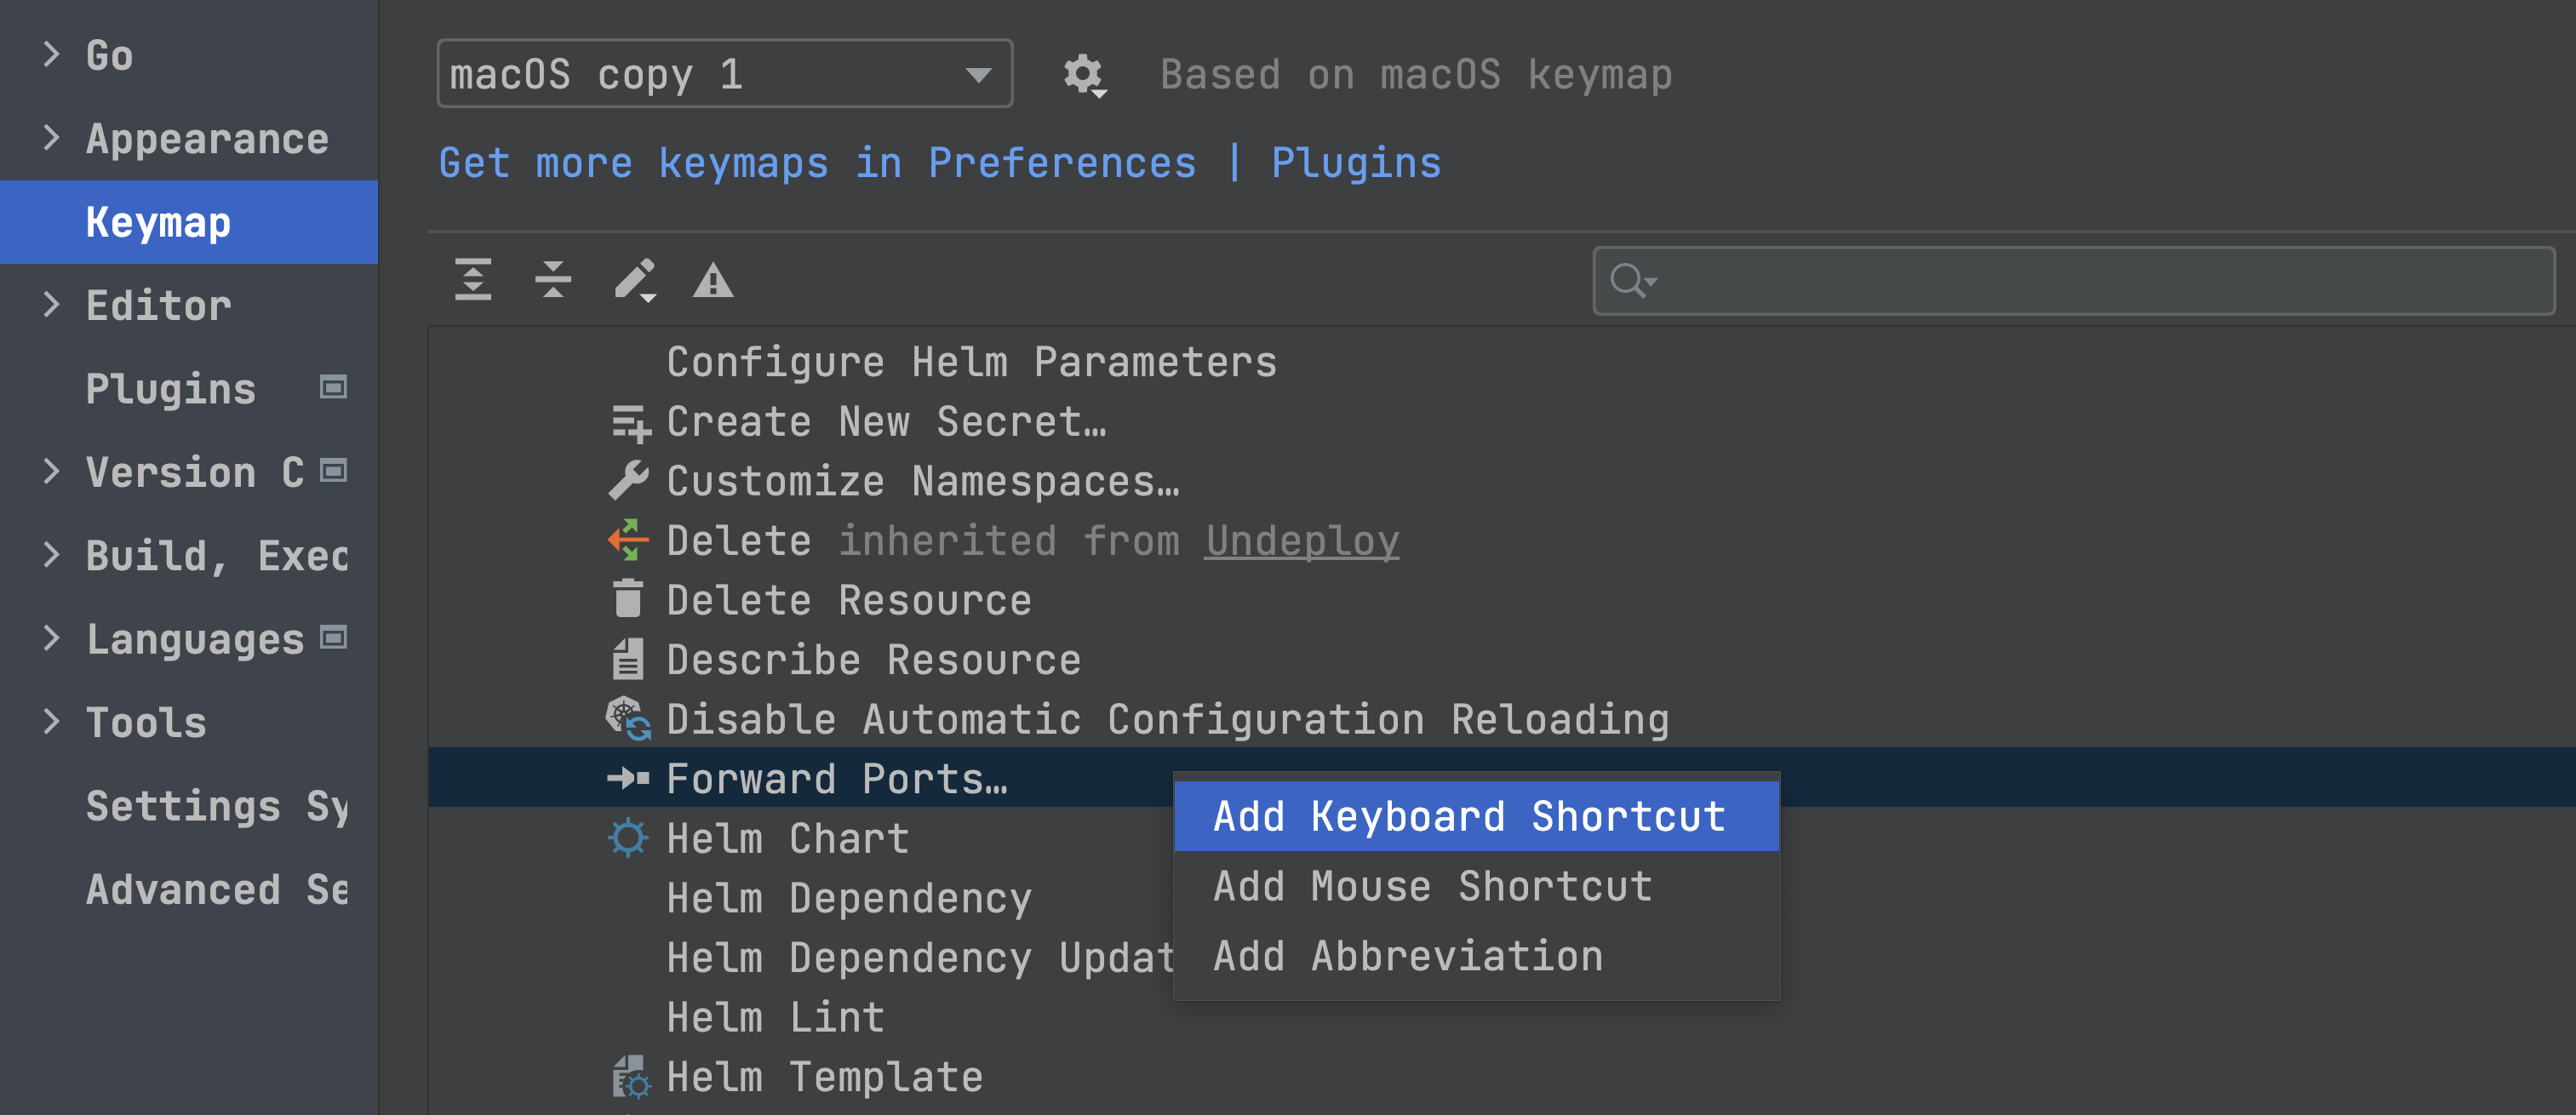Click the Plugins link in keymaps hint
This screenshot has width=2576, height=1115.
pos(1355,163)
